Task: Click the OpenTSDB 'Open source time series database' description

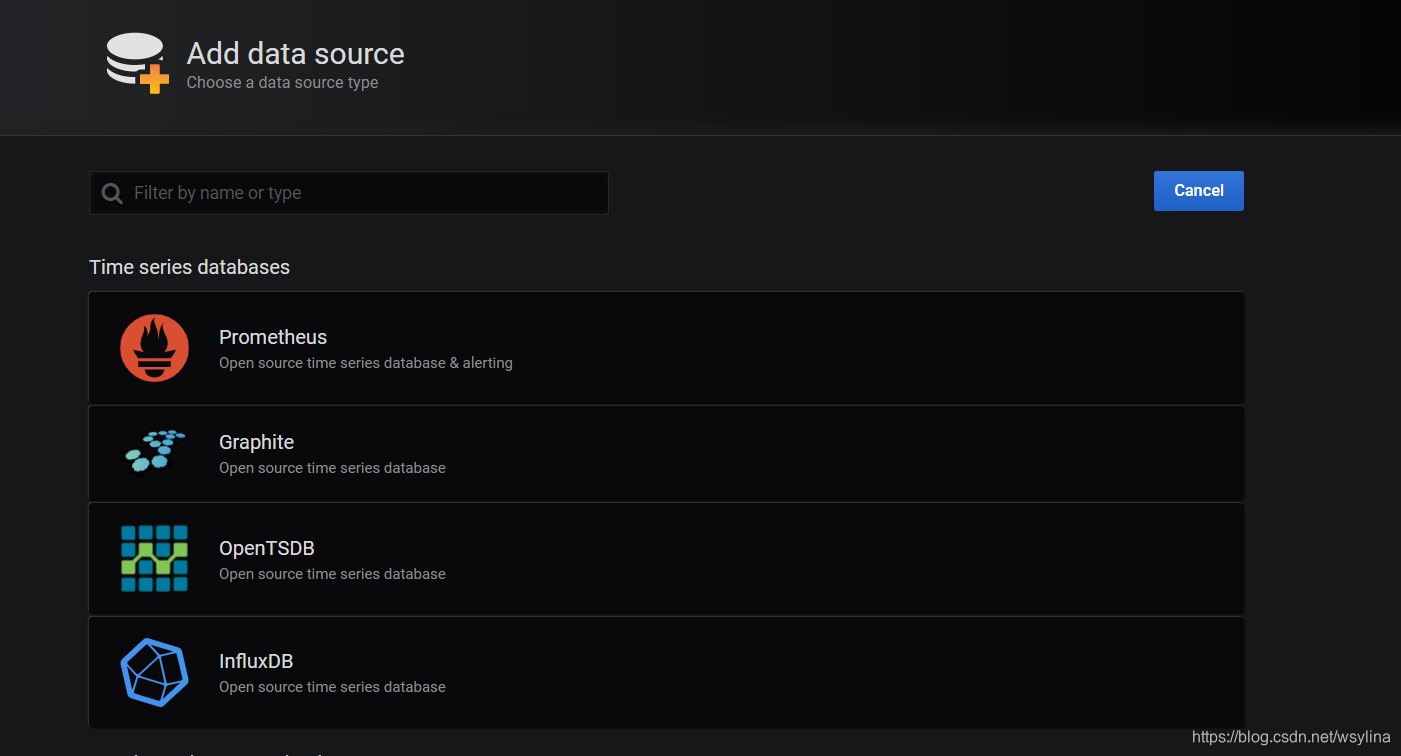Action: pos(332,574)
